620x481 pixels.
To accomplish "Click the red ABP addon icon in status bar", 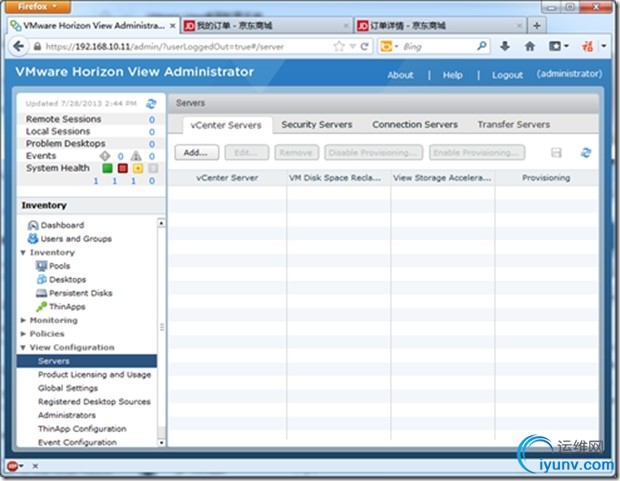I will coord(13,466).
